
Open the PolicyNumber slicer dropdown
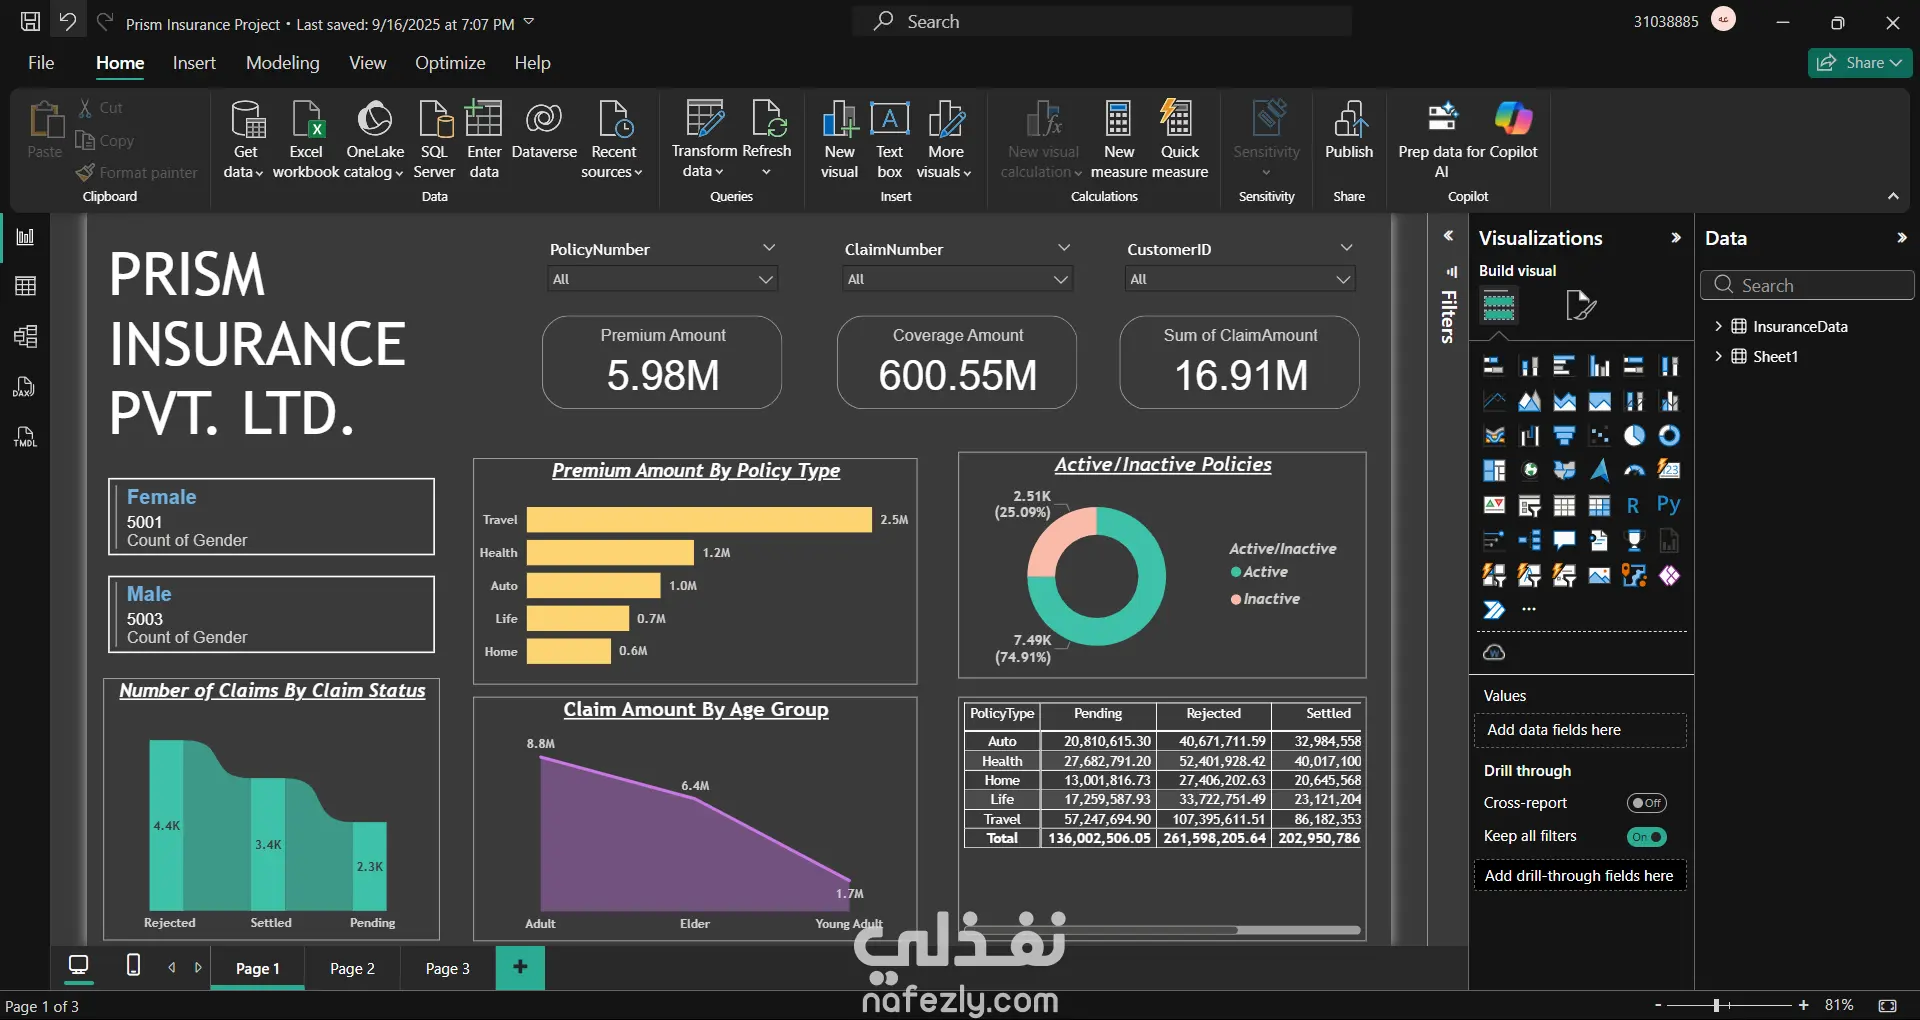tap(663, 279)
